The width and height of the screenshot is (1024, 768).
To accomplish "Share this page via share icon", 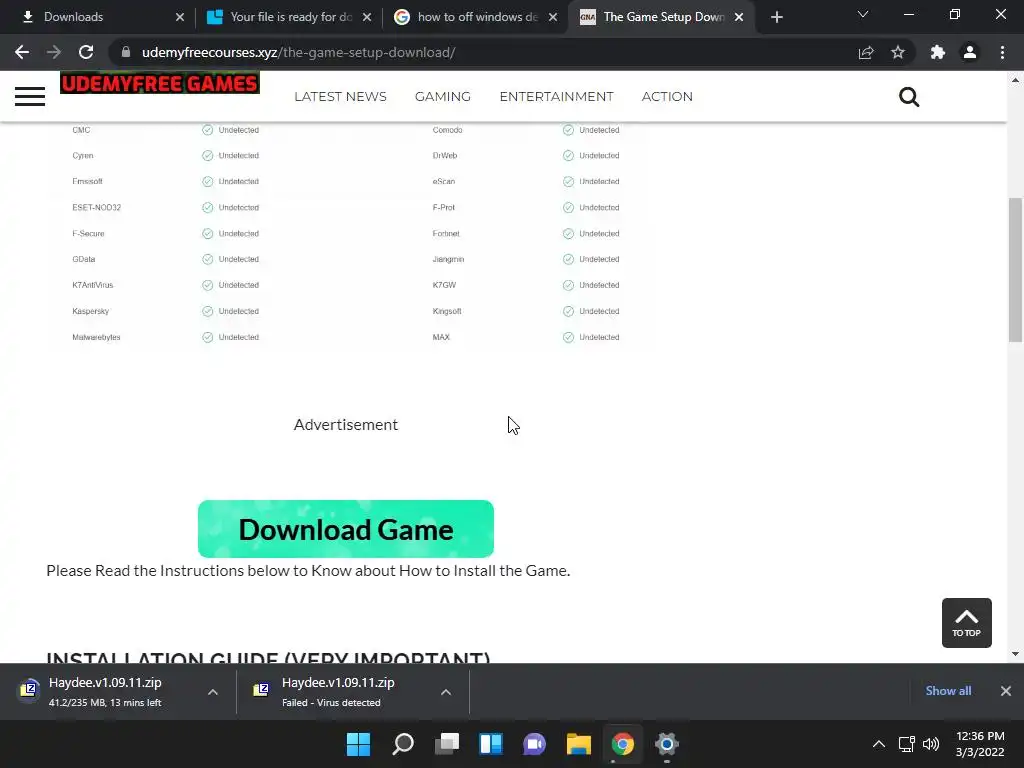I will pos(866,52).
